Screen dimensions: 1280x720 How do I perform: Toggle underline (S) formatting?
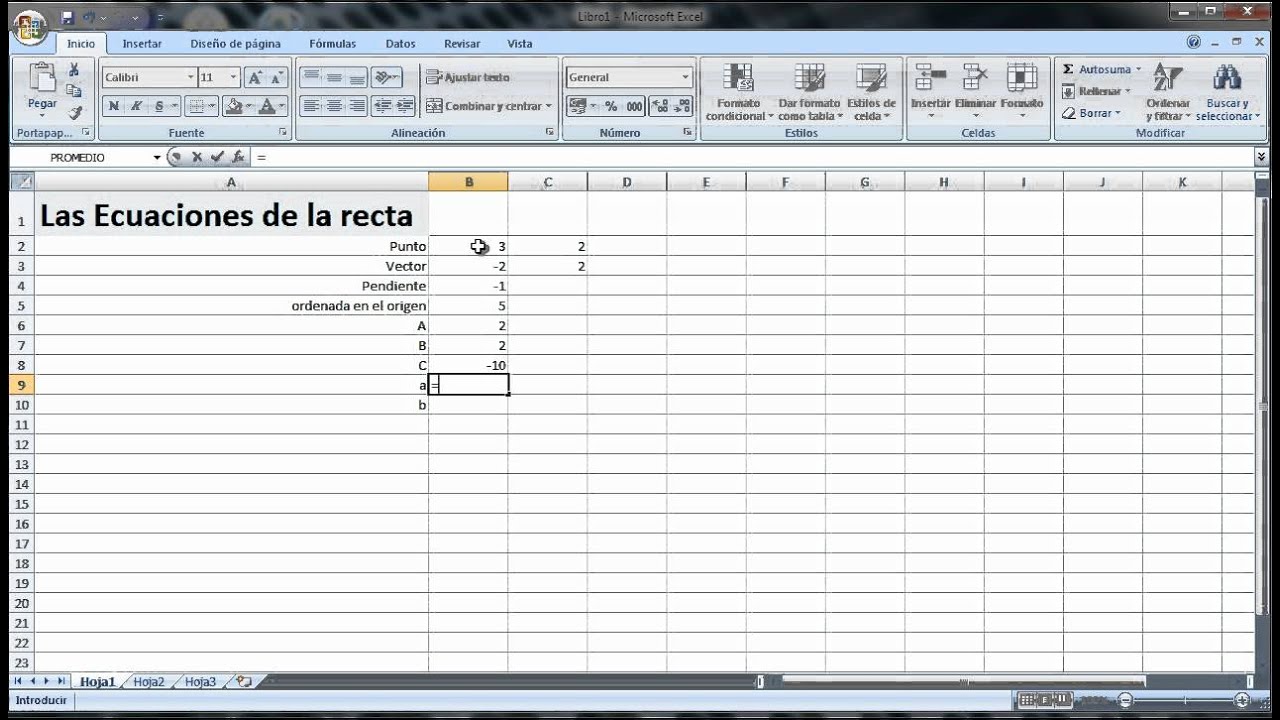point(159,106)
